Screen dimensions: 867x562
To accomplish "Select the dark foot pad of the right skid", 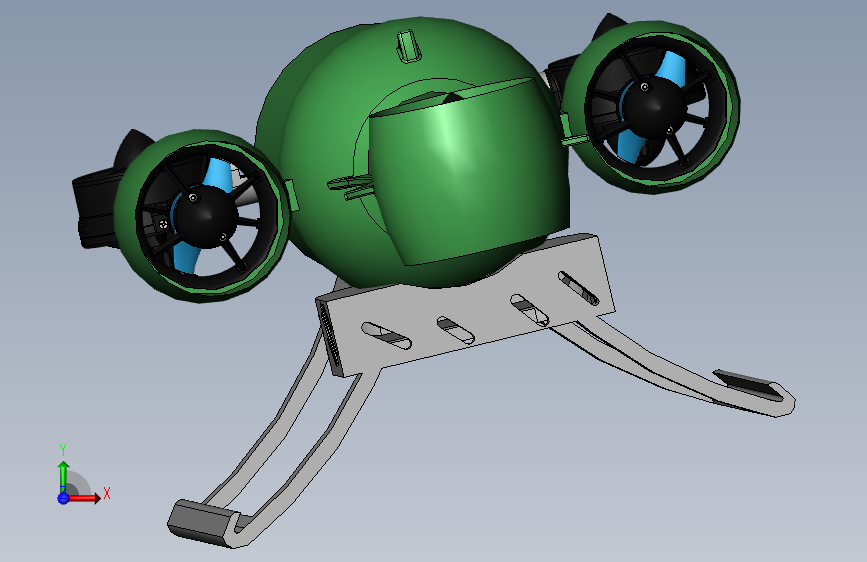I will (749, 384).
